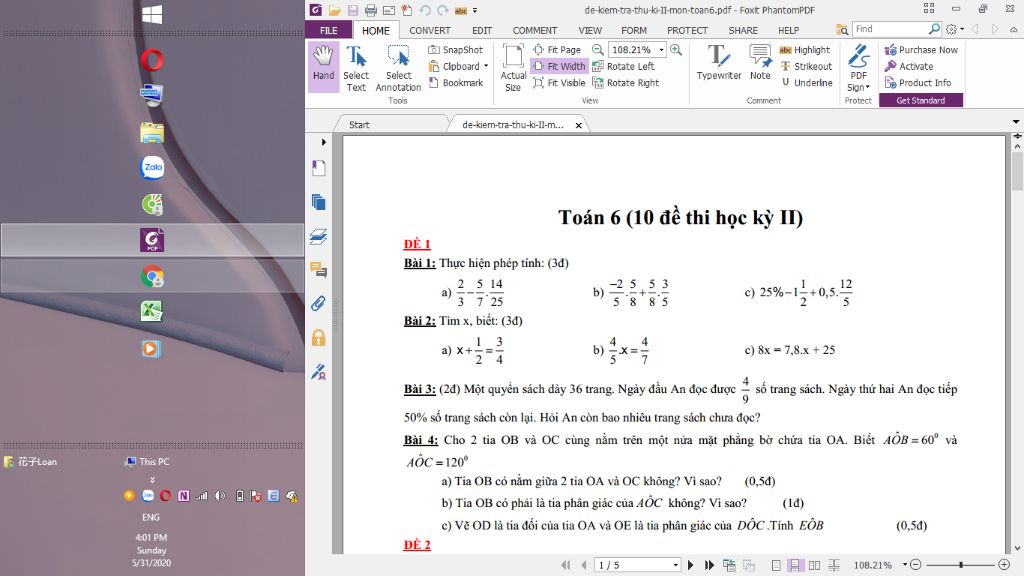Screen dimensions: 1024x576
Task: Decrease zoom with status bar minus button
Action: (916, 564)
